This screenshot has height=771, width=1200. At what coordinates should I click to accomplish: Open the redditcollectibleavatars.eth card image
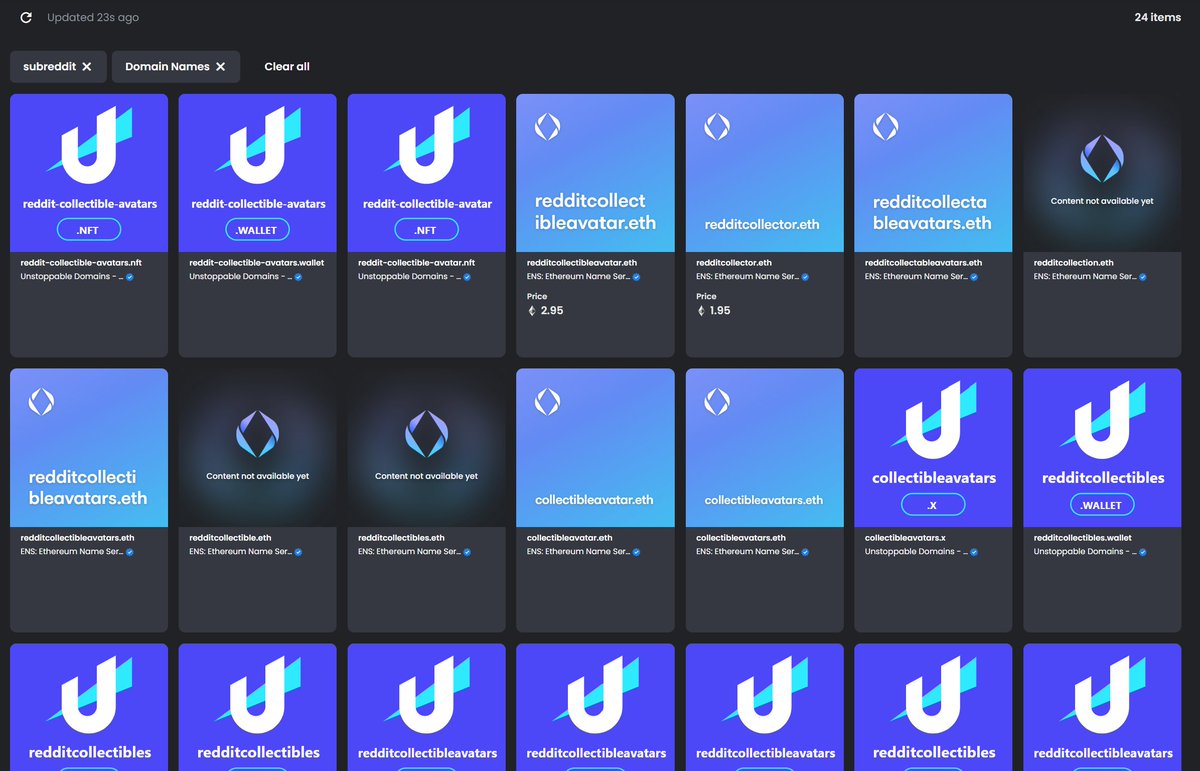(x=89, y=448)
